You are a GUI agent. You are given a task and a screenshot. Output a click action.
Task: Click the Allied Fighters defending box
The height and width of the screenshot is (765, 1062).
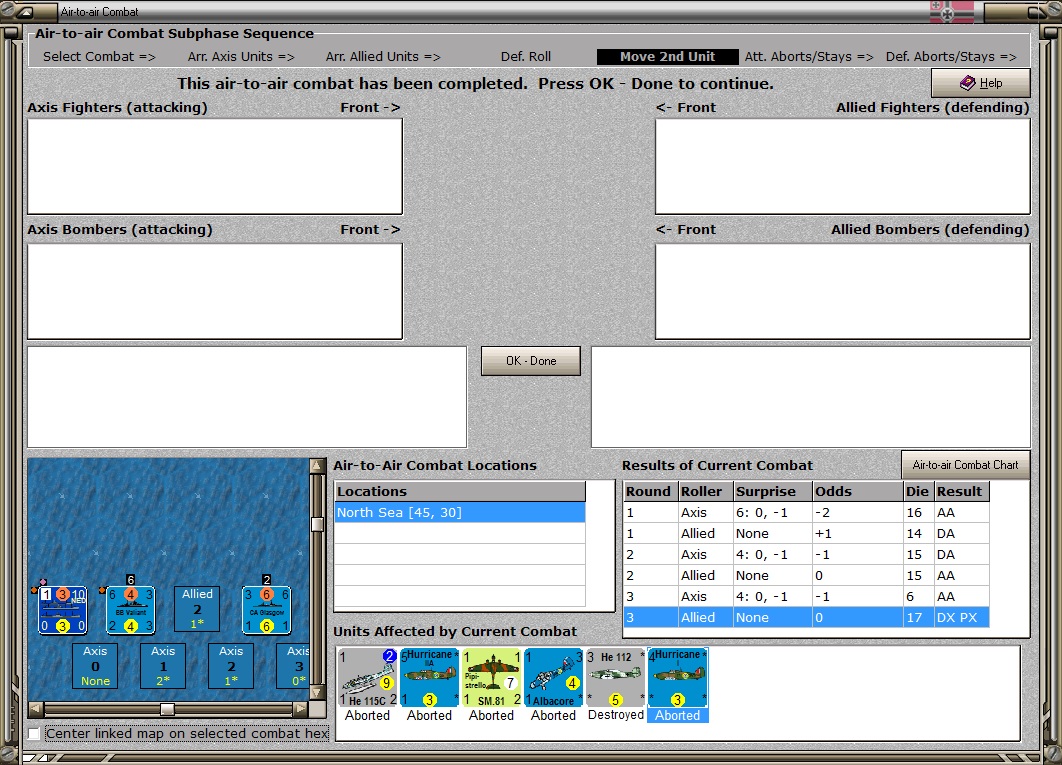(843, 167)
